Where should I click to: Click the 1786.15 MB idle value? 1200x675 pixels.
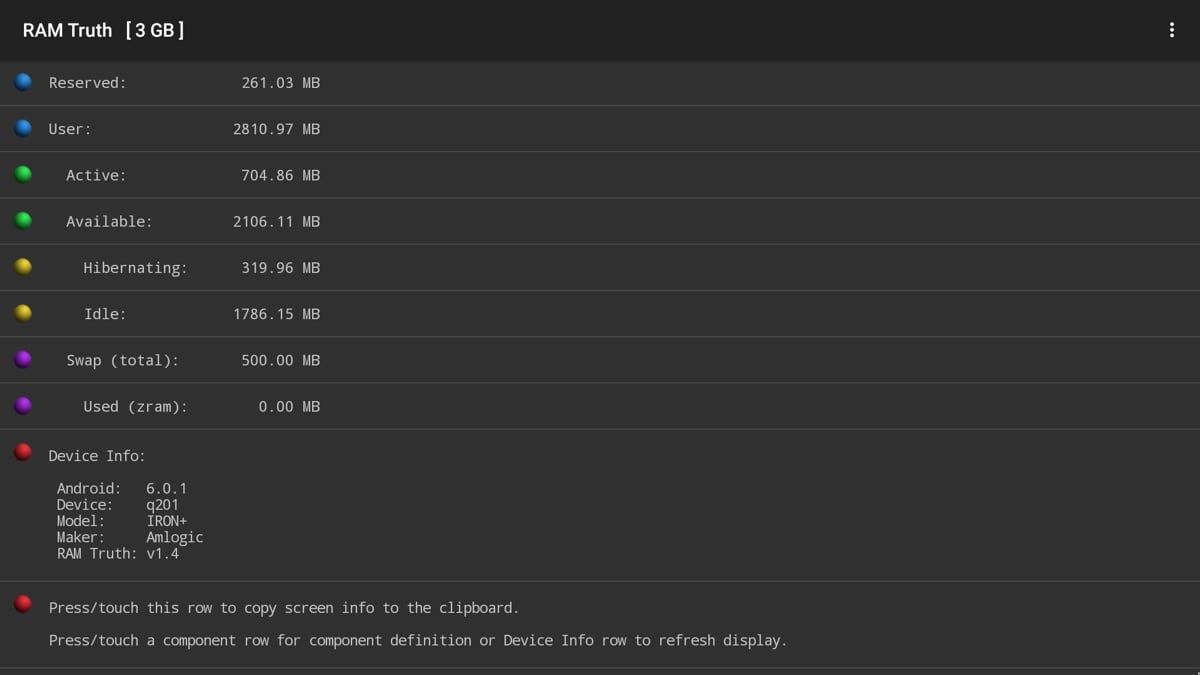277,314
